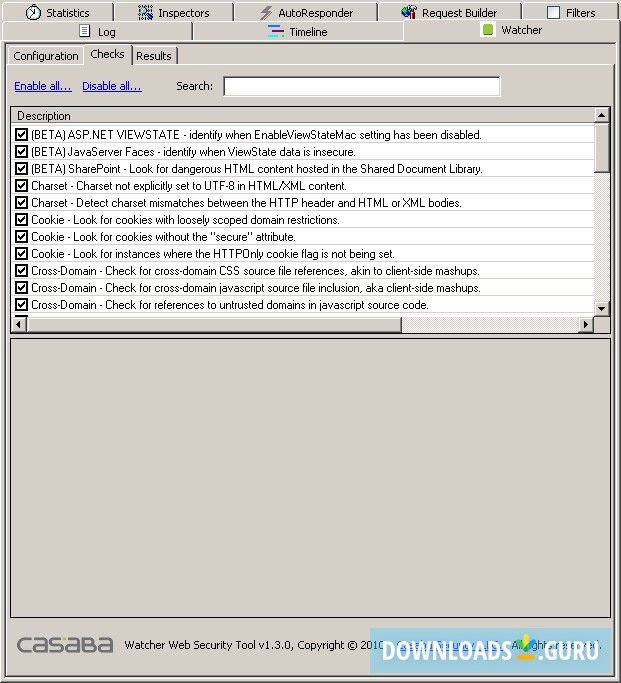Switch to the AutoResponder tab
The image size is (621, 683).
pyautogui.click(x=306, y=13)
